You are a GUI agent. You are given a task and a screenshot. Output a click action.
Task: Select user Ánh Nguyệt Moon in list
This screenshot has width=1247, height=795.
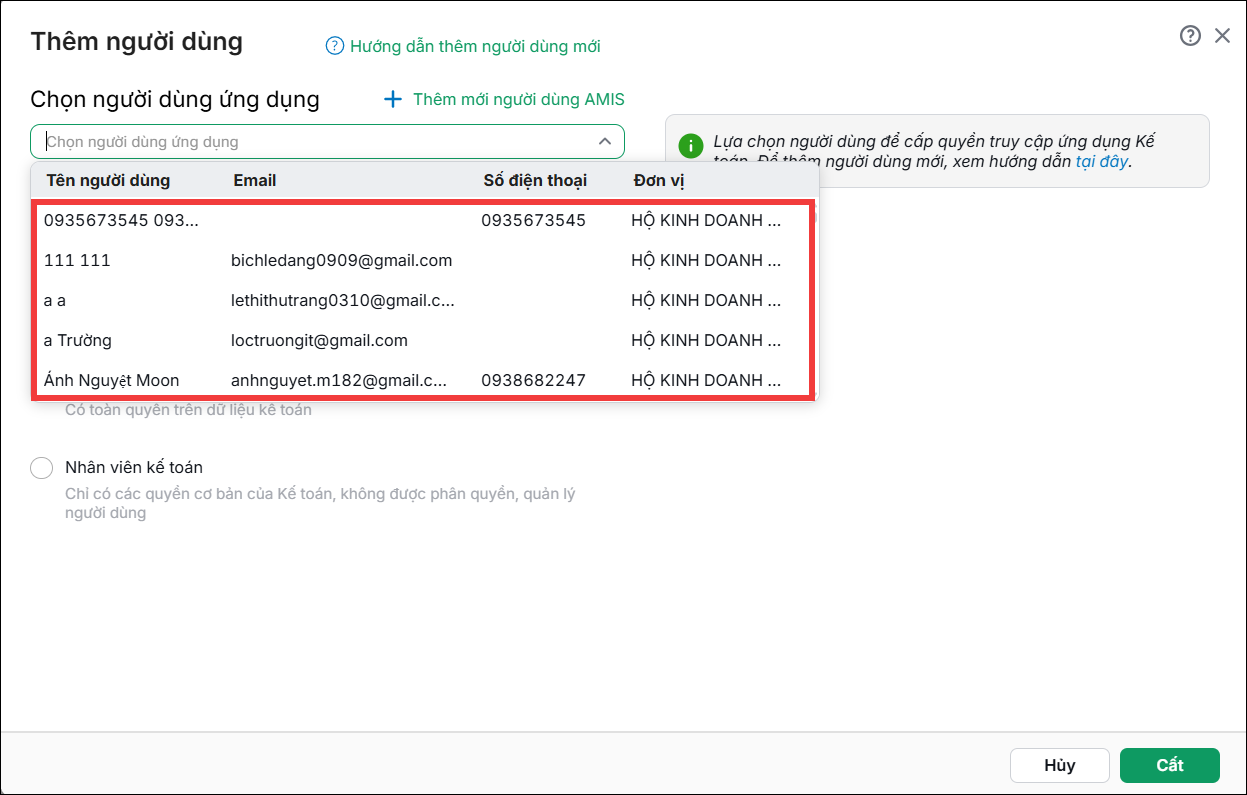[424, 380]
